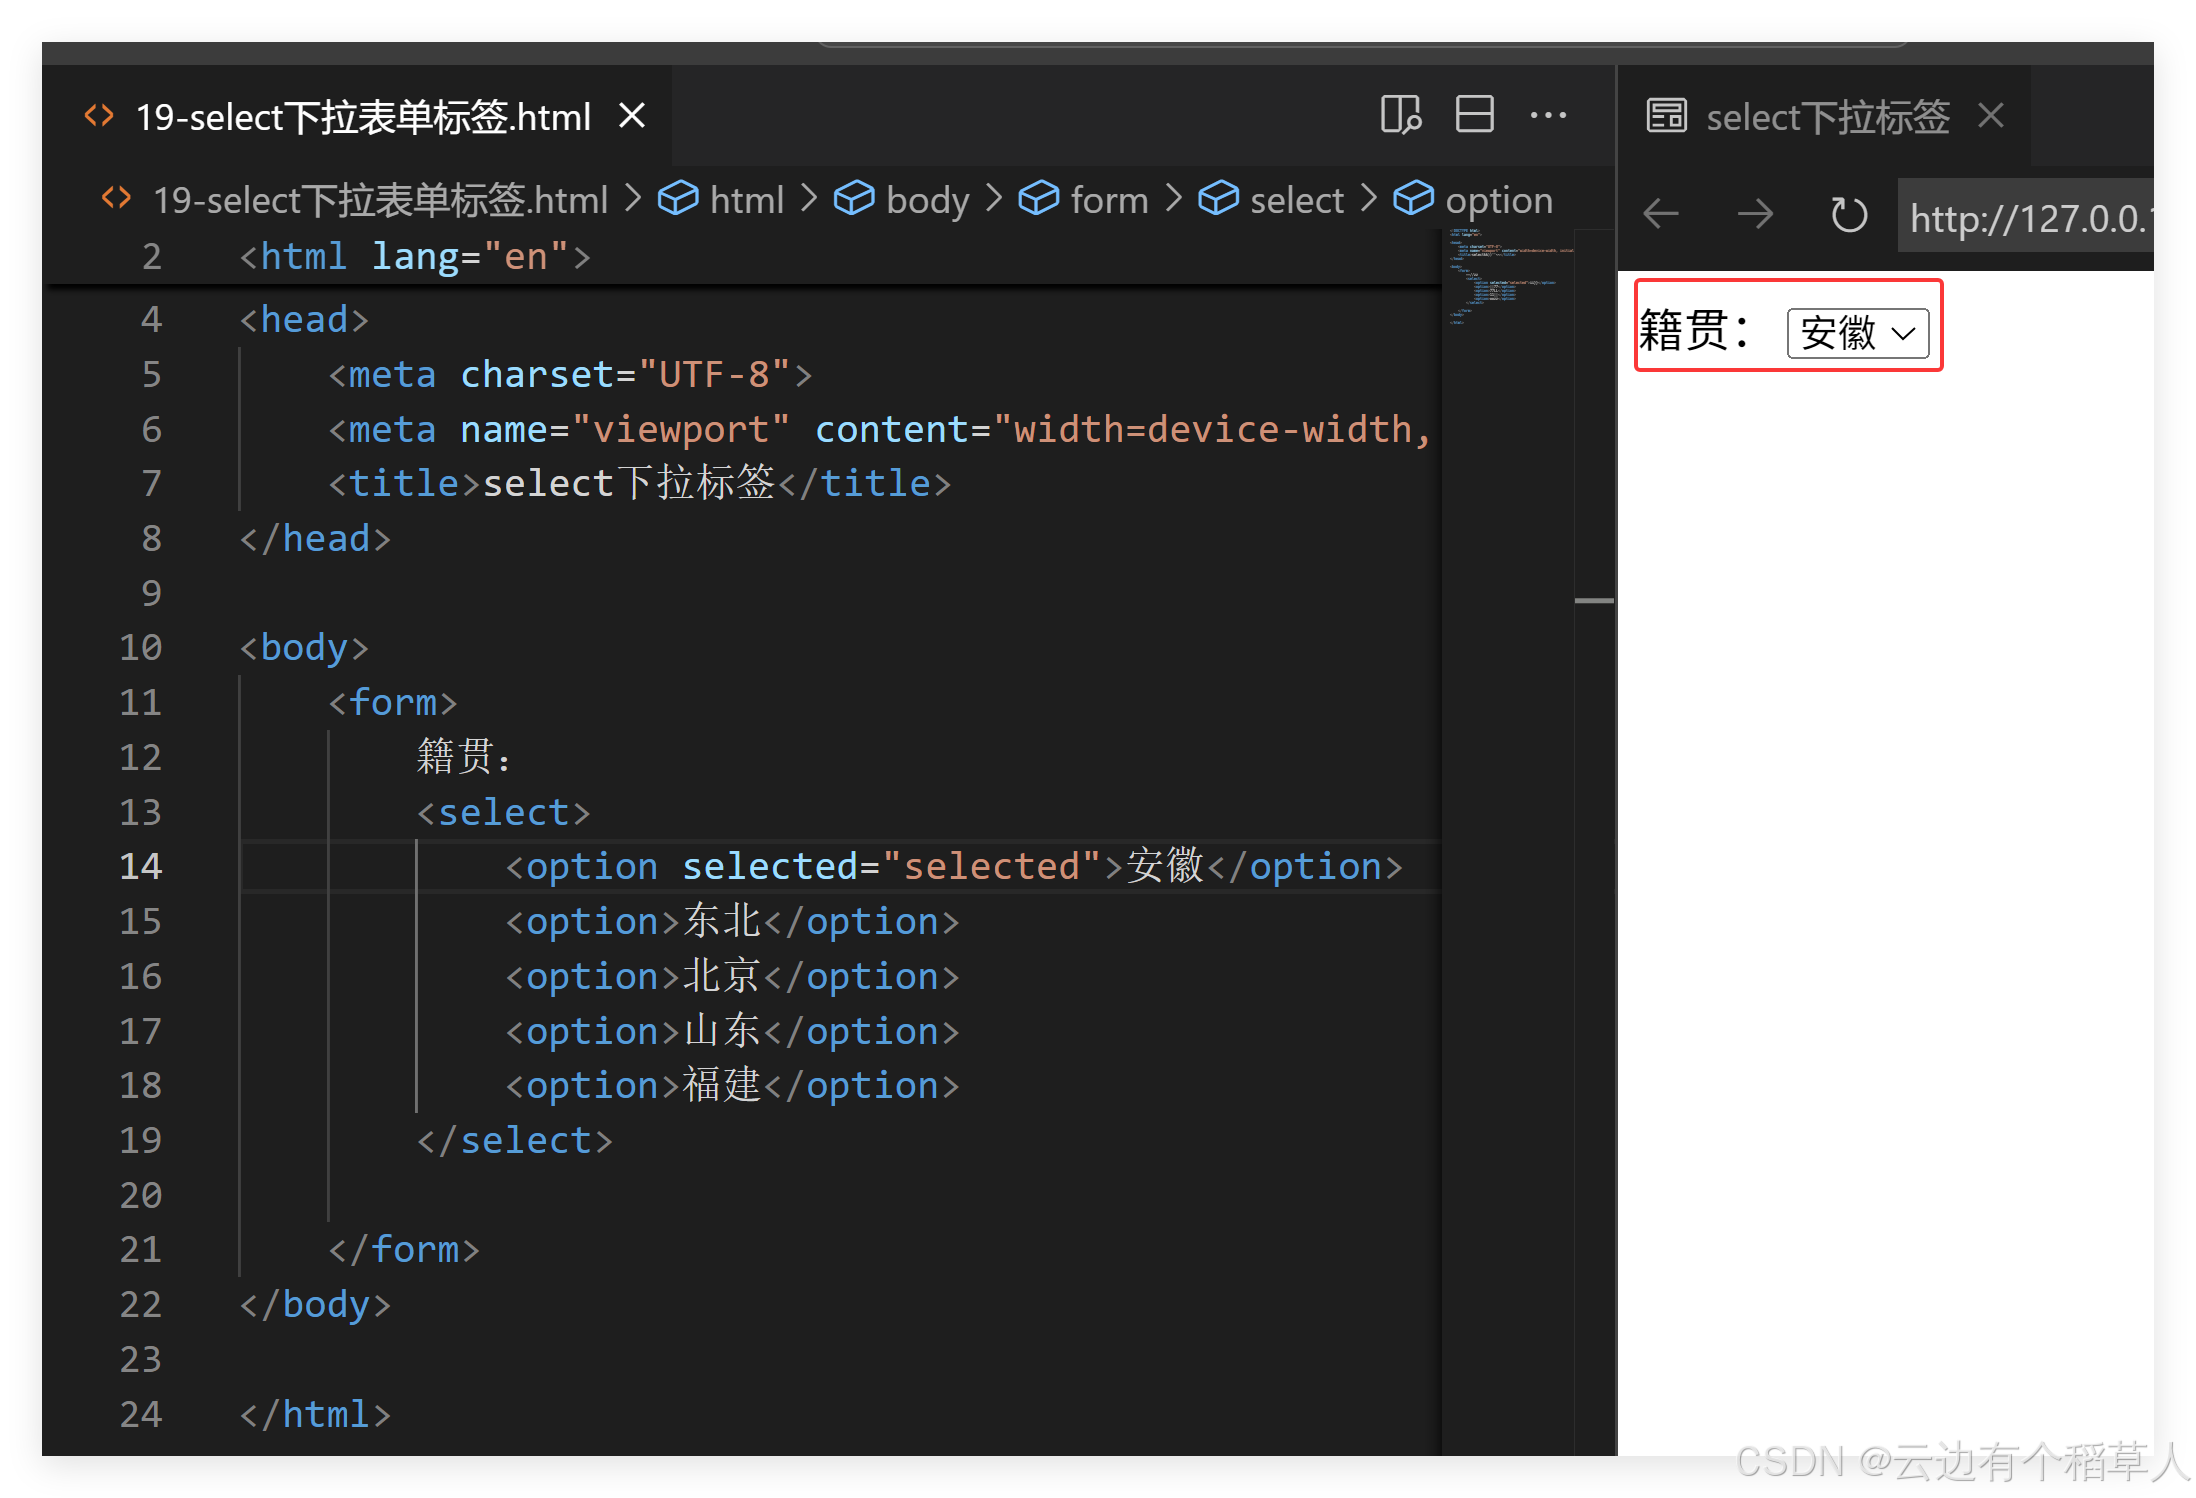The width and height of the screenshot is (2196, 1498).
Task: Click the Open Preview to the Side icon
Action: (x=1400, y=115)
